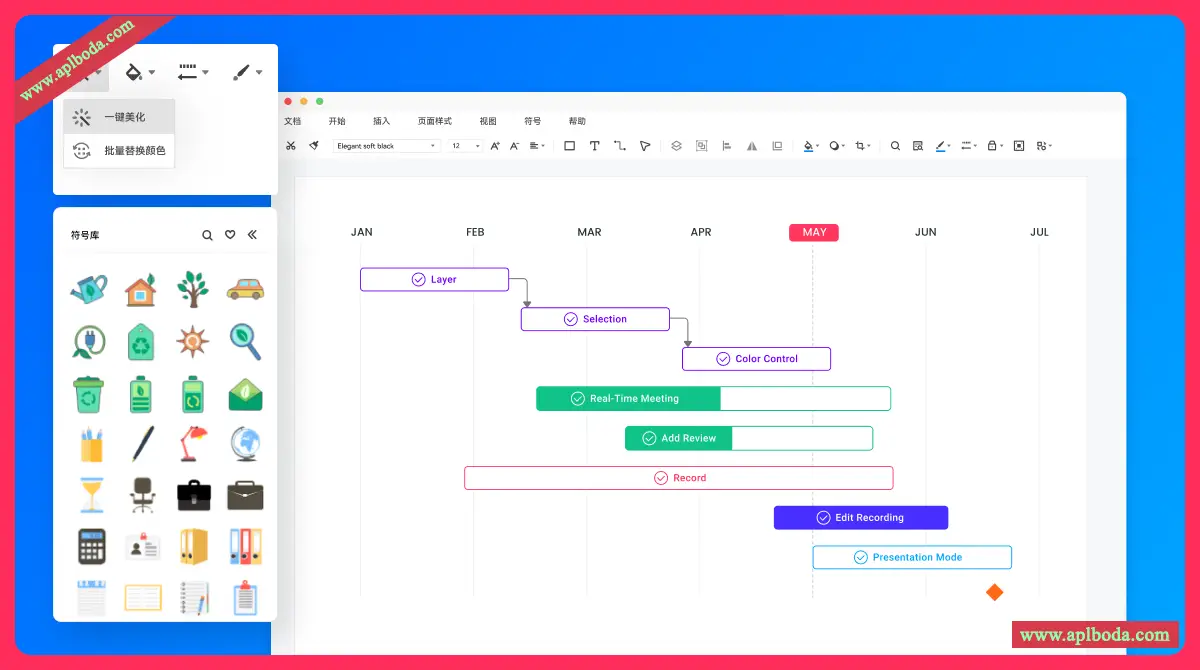
Task: Collapse symbol library with double chevron
Action: click(252, 235)
